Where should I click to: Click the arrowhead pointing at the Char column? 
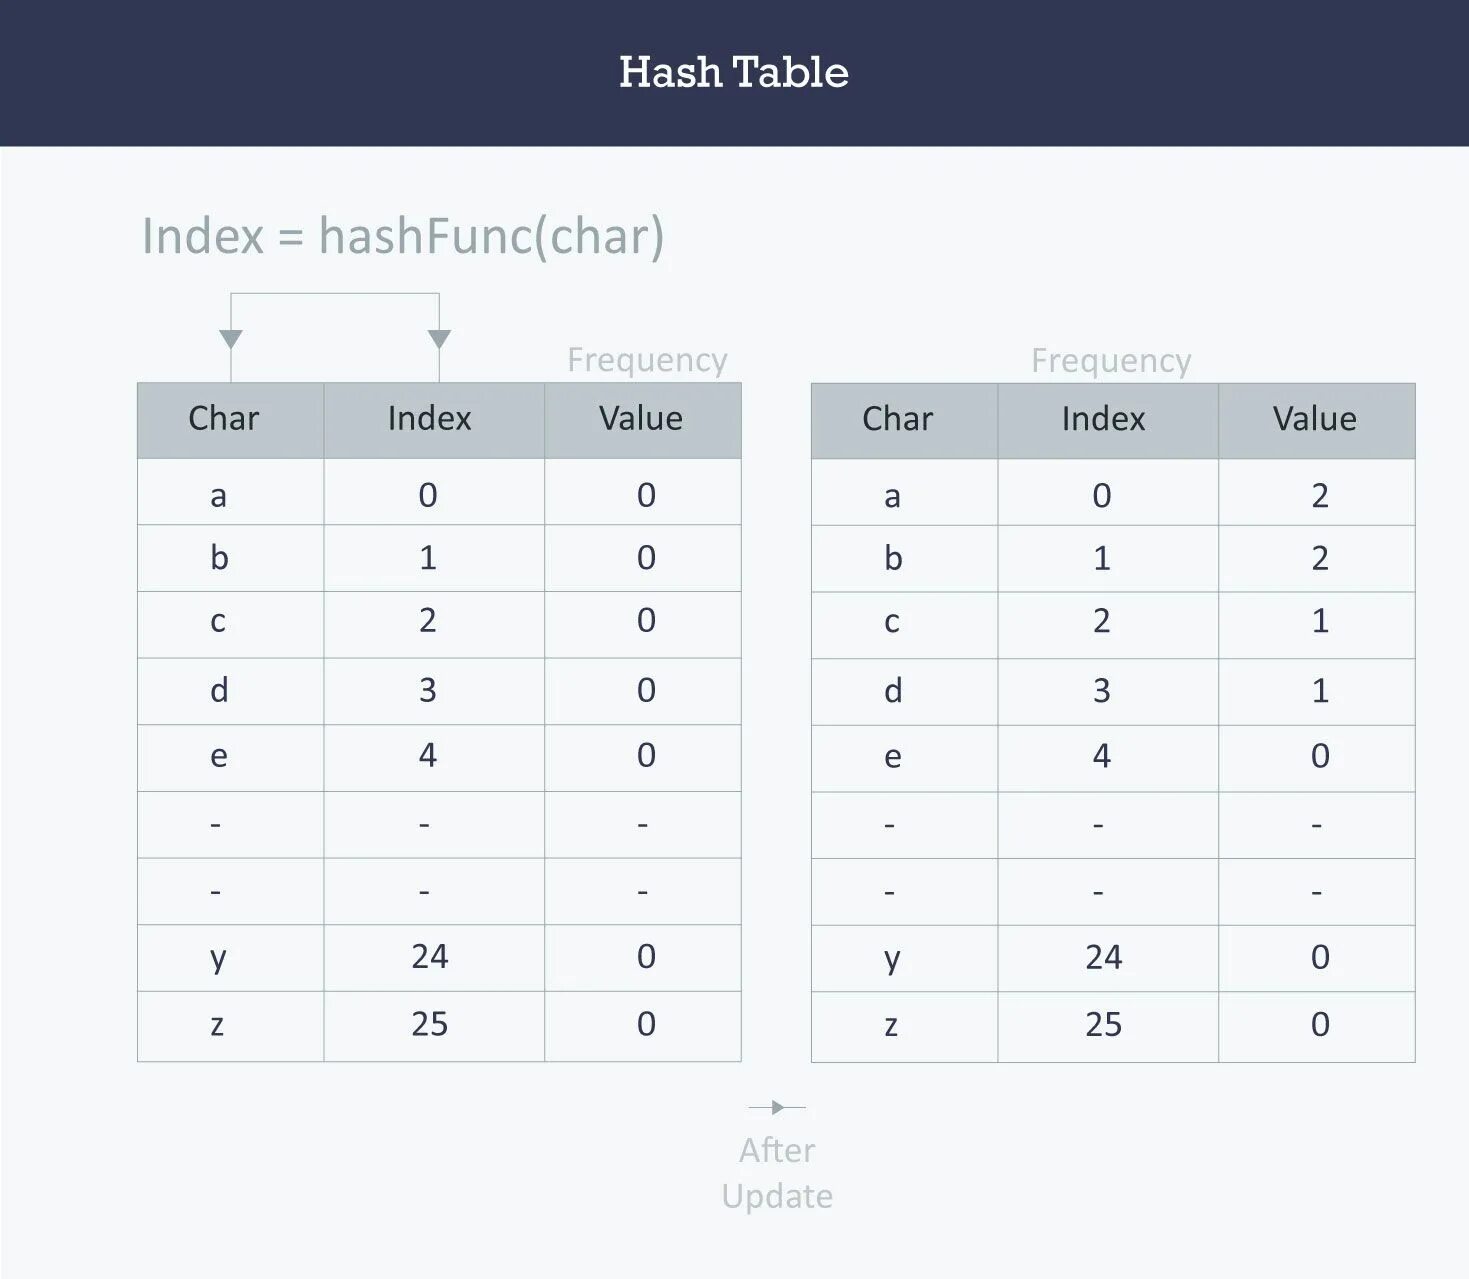pyautogui.click(x=231, y=339)
